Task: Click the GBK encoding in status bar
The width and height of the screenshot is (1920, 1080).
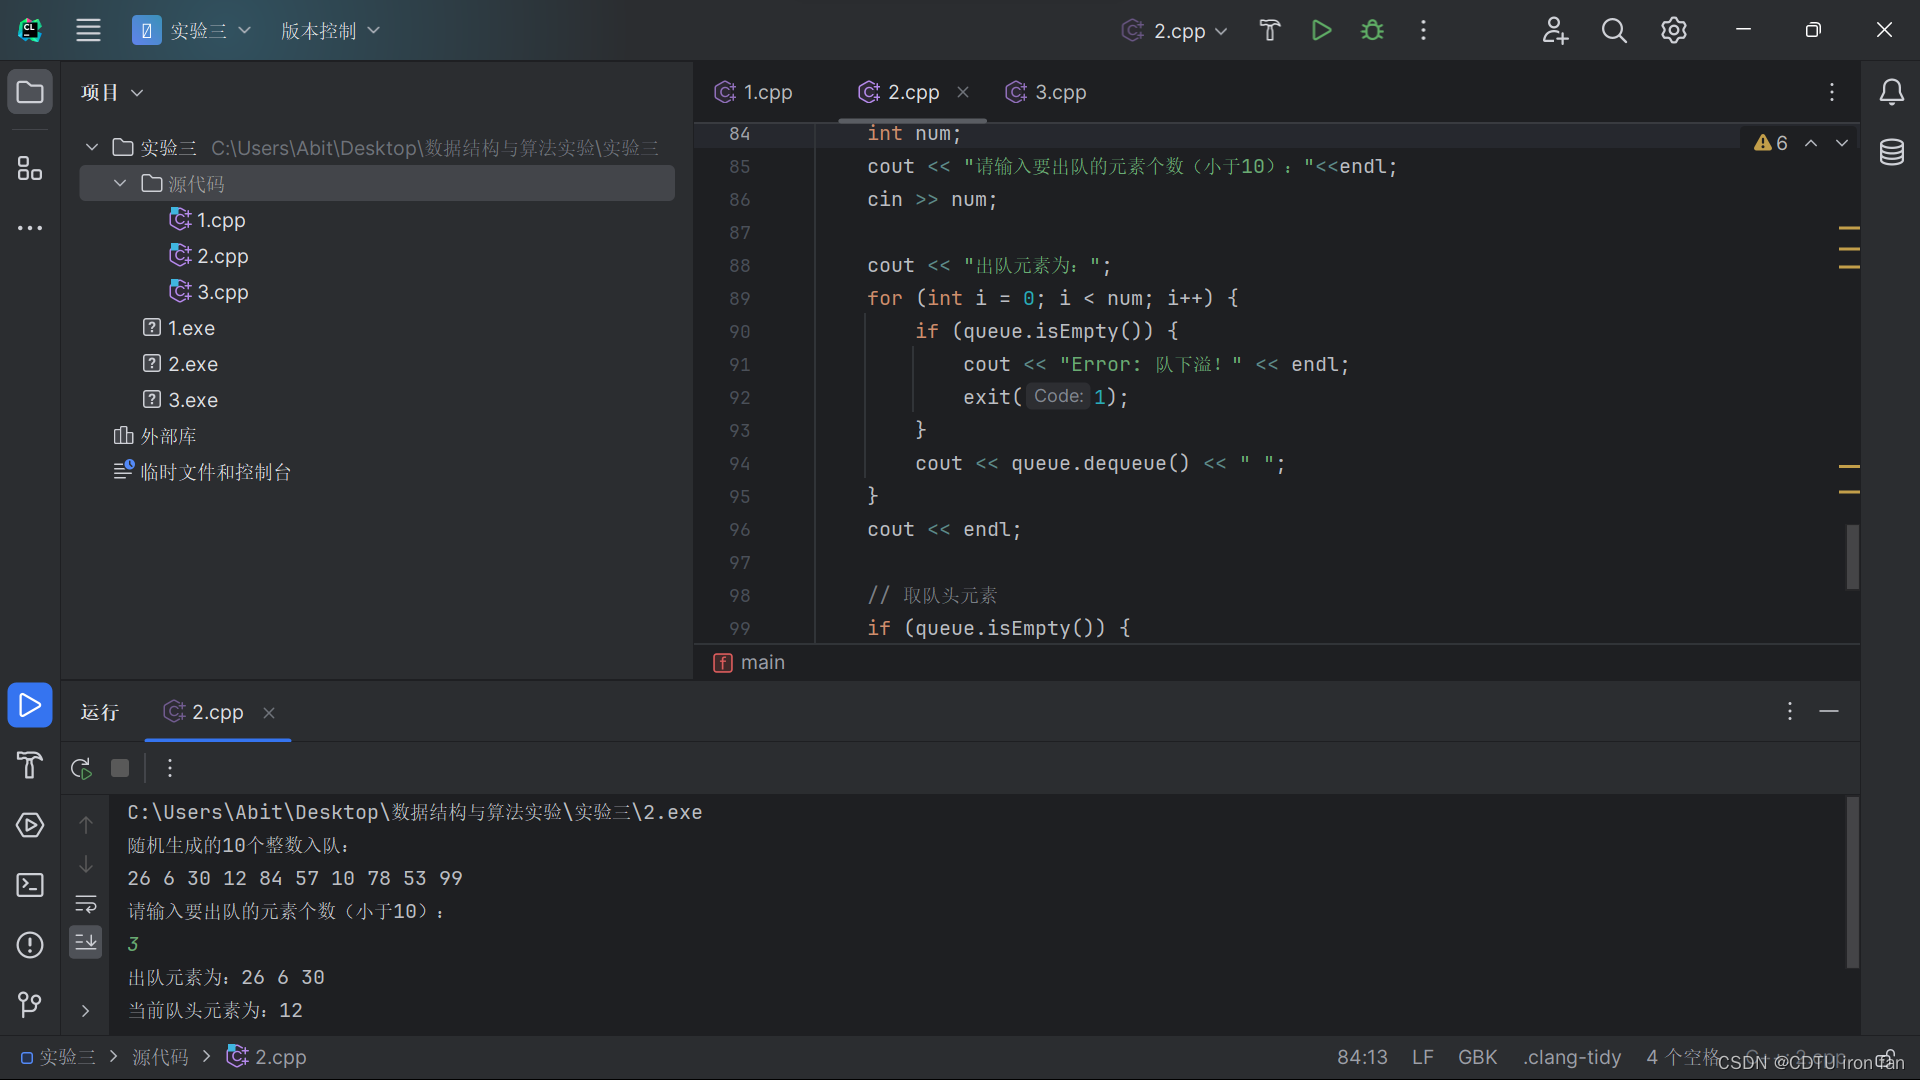Action: pos(1477,1057)
